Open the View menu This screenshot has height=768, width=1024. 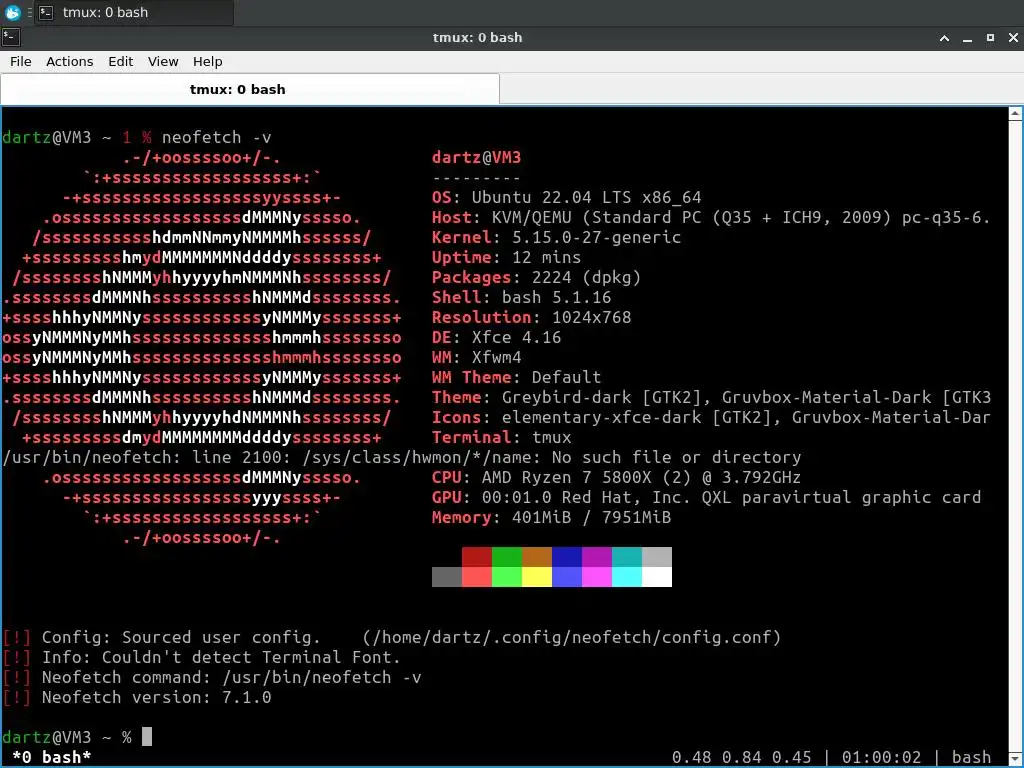pyautogui.click(x=163, y=61)
